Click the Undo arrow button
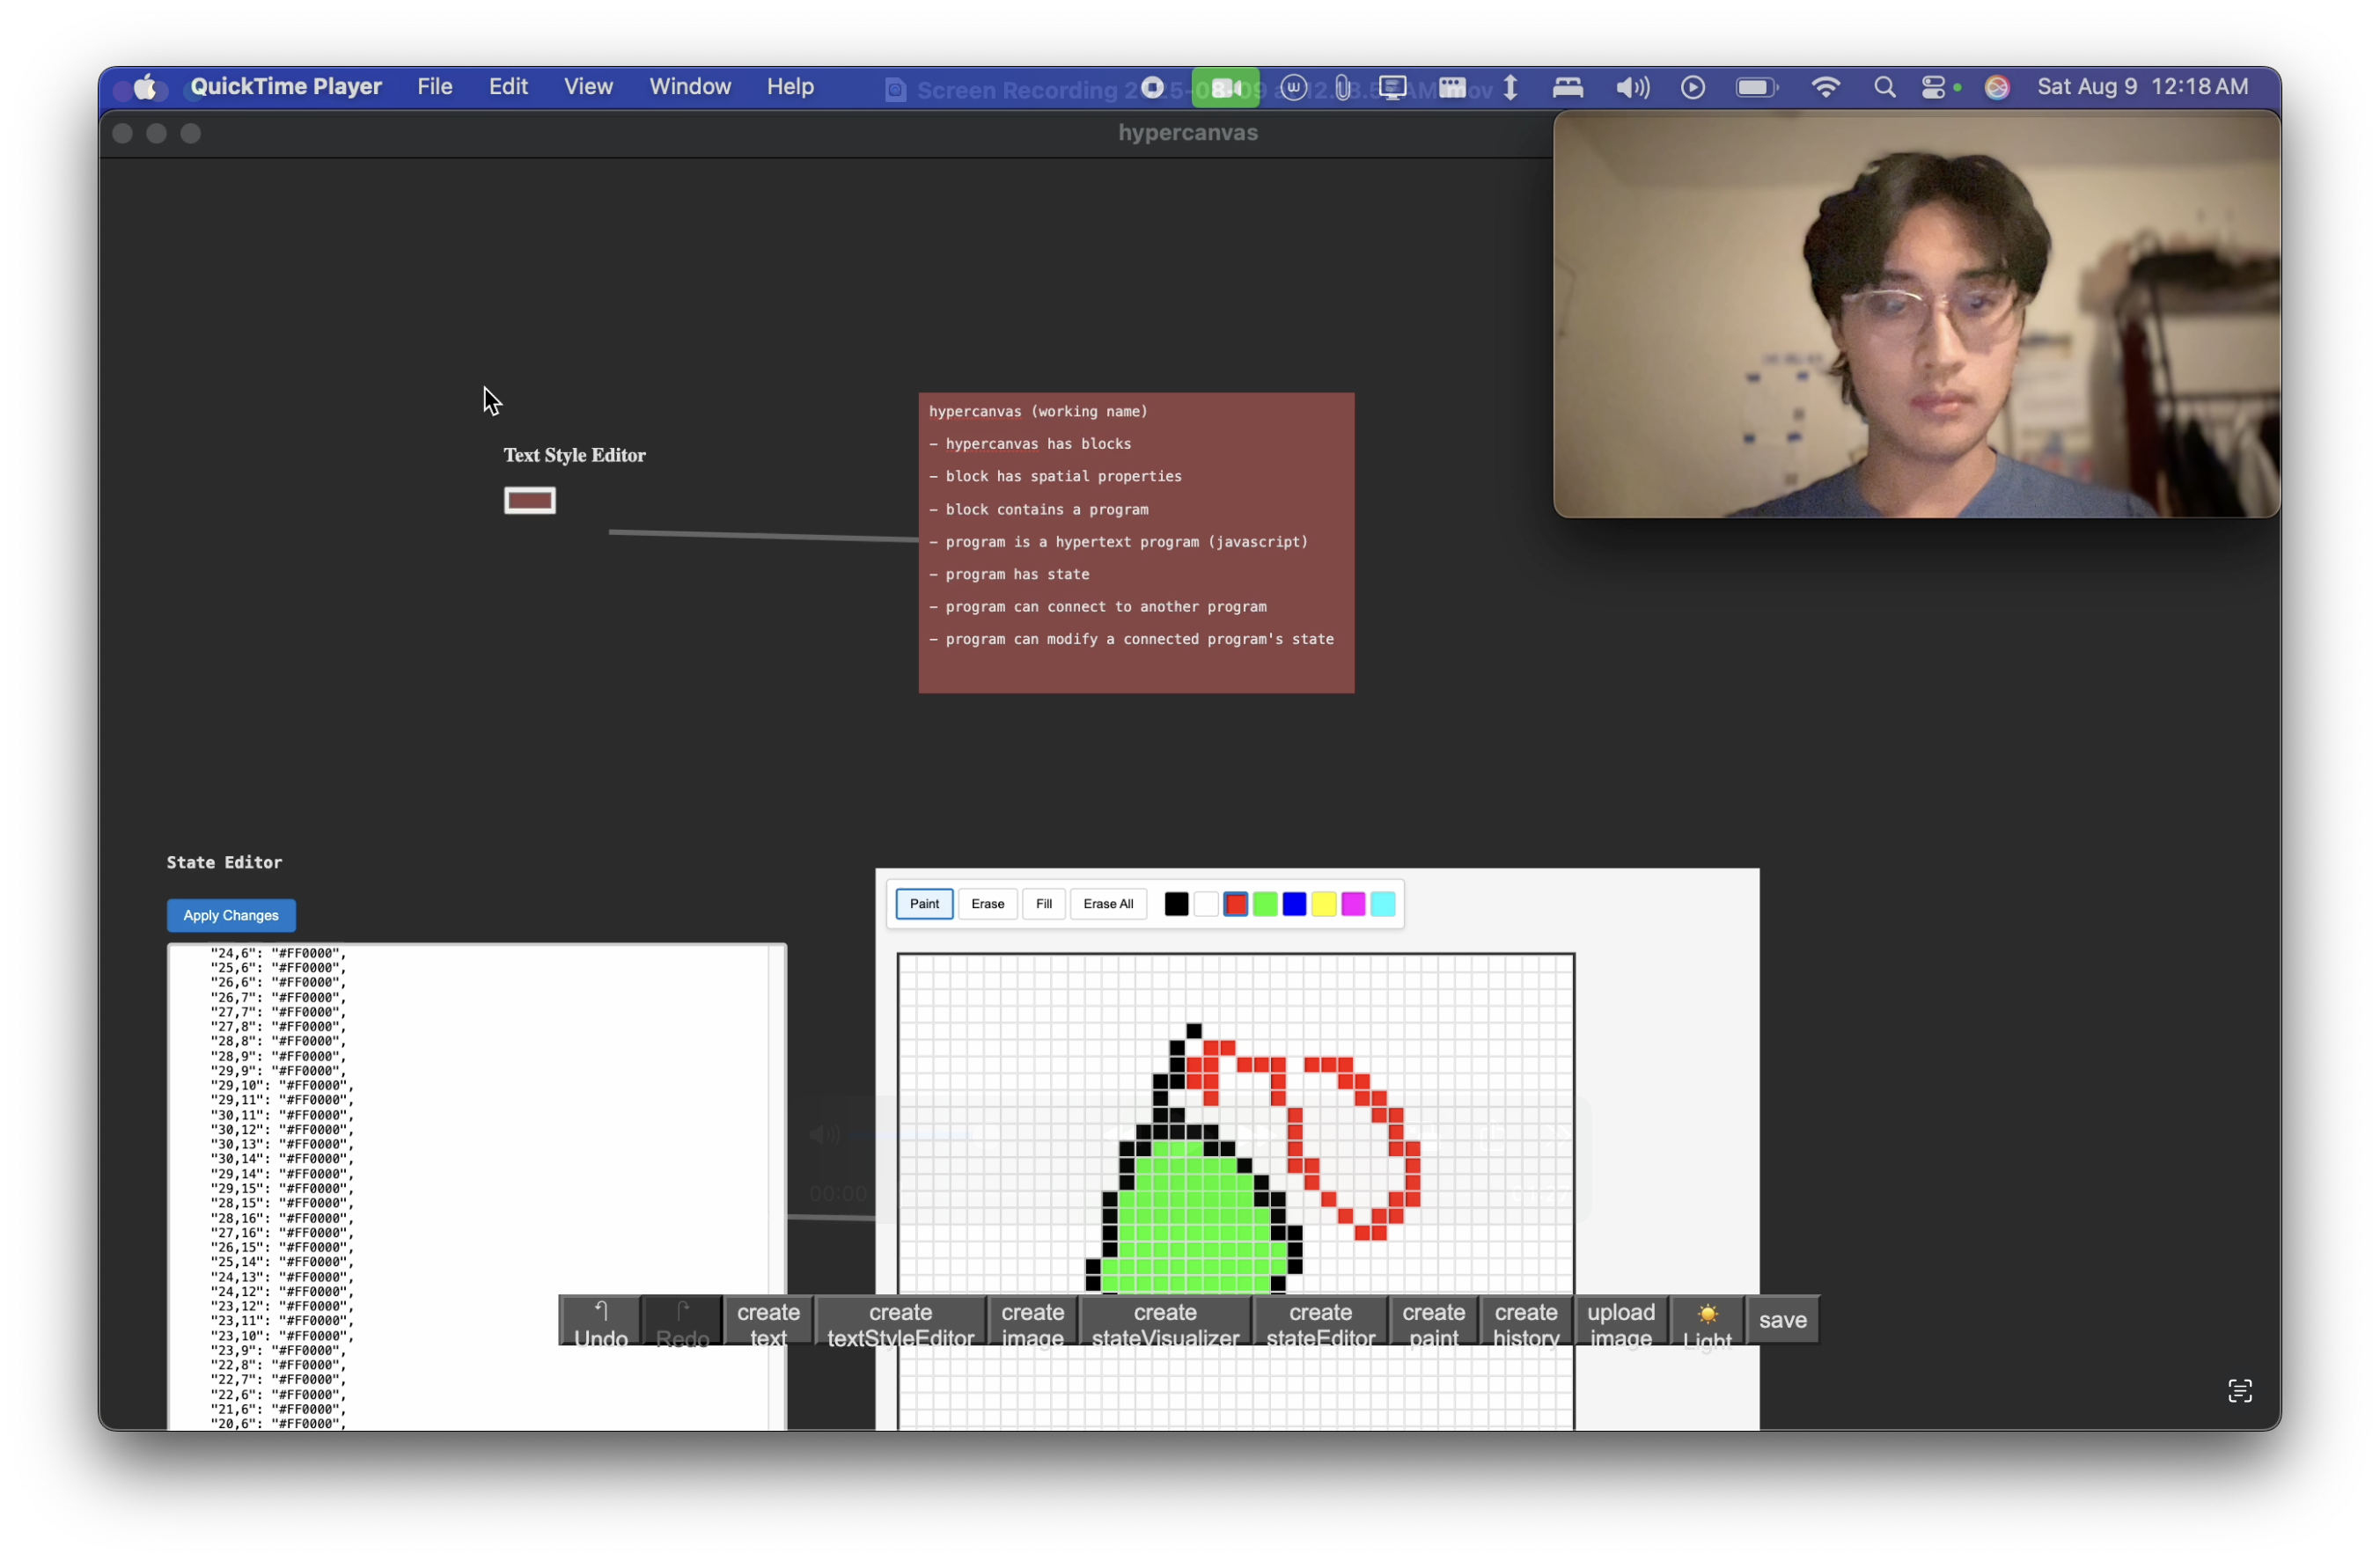This screenshot has width=2380, height=1561. tap(600, 1322)
